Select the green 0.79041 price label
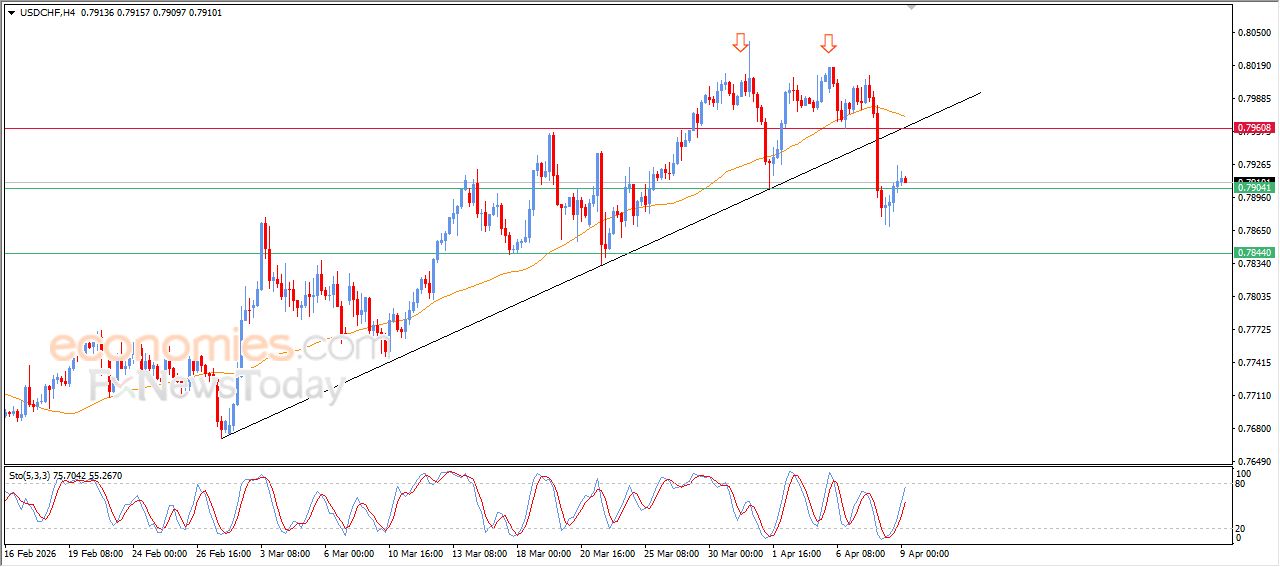 pyautogui.click(x=1254, y=188)
